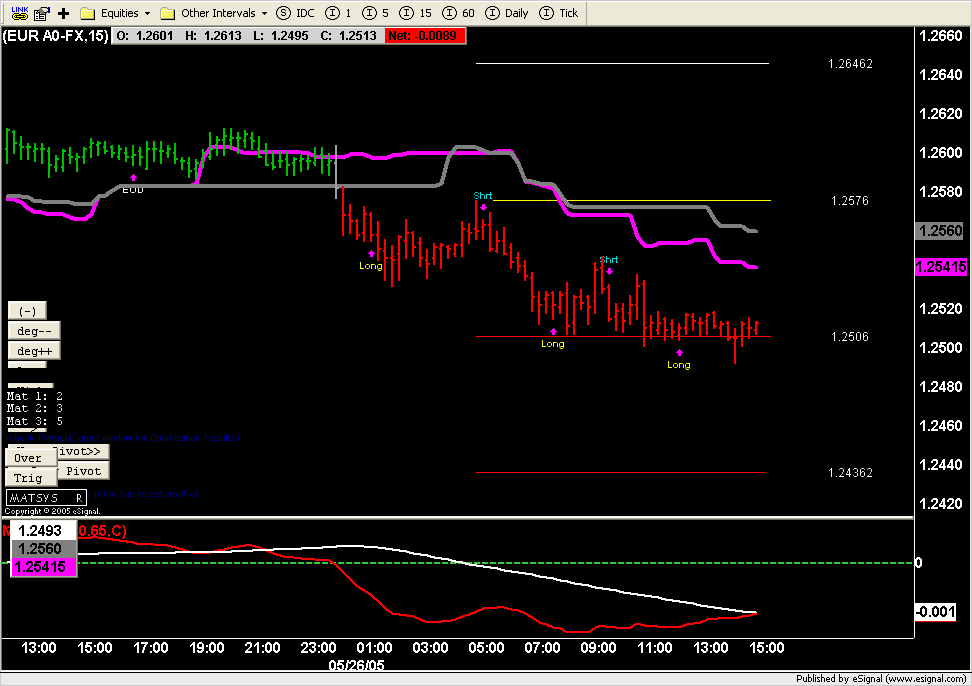Screen dimensions: 972x686
Task: Click the Equities folder icon
Action: (88, 13)
